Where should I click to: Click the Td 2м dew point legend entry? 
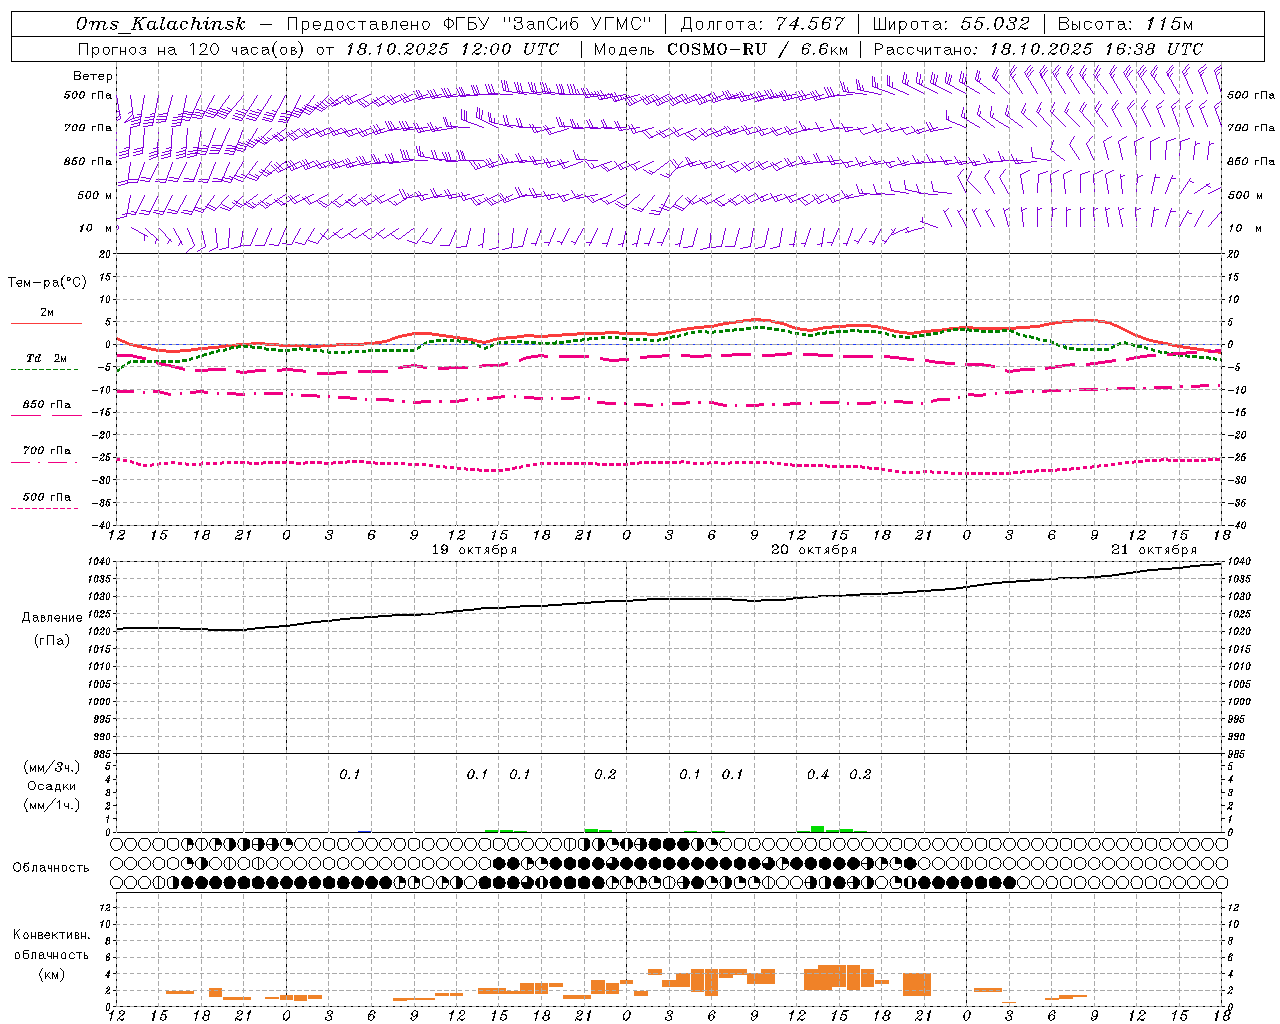47,358
